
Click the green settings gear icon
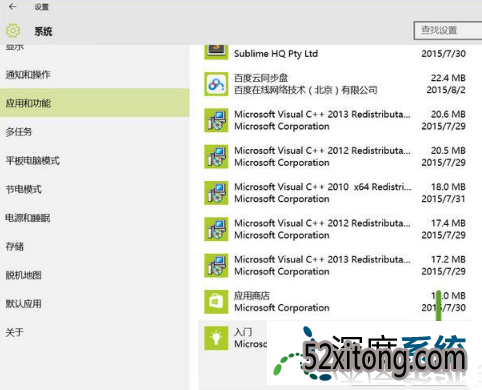(13, 31)
